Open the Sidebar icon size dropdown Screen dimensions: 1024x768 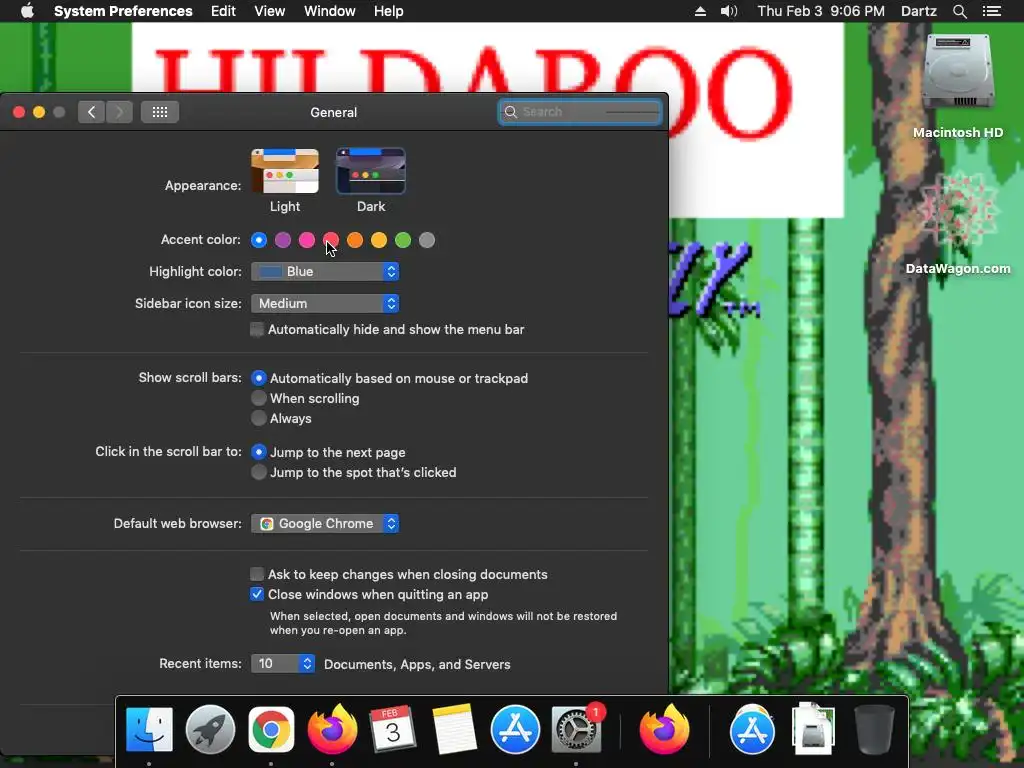point(325,304)
